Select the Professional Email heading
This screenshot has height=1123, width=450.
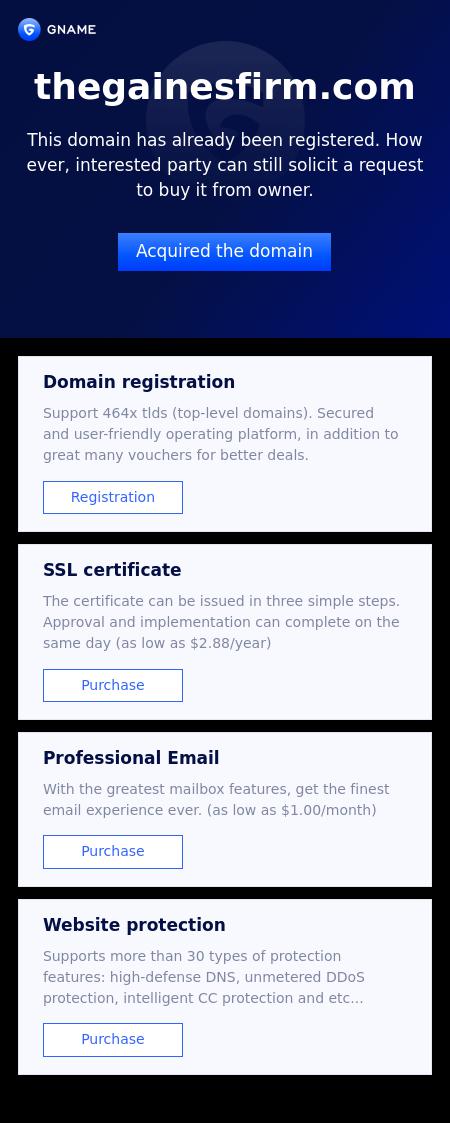point(131,758)
